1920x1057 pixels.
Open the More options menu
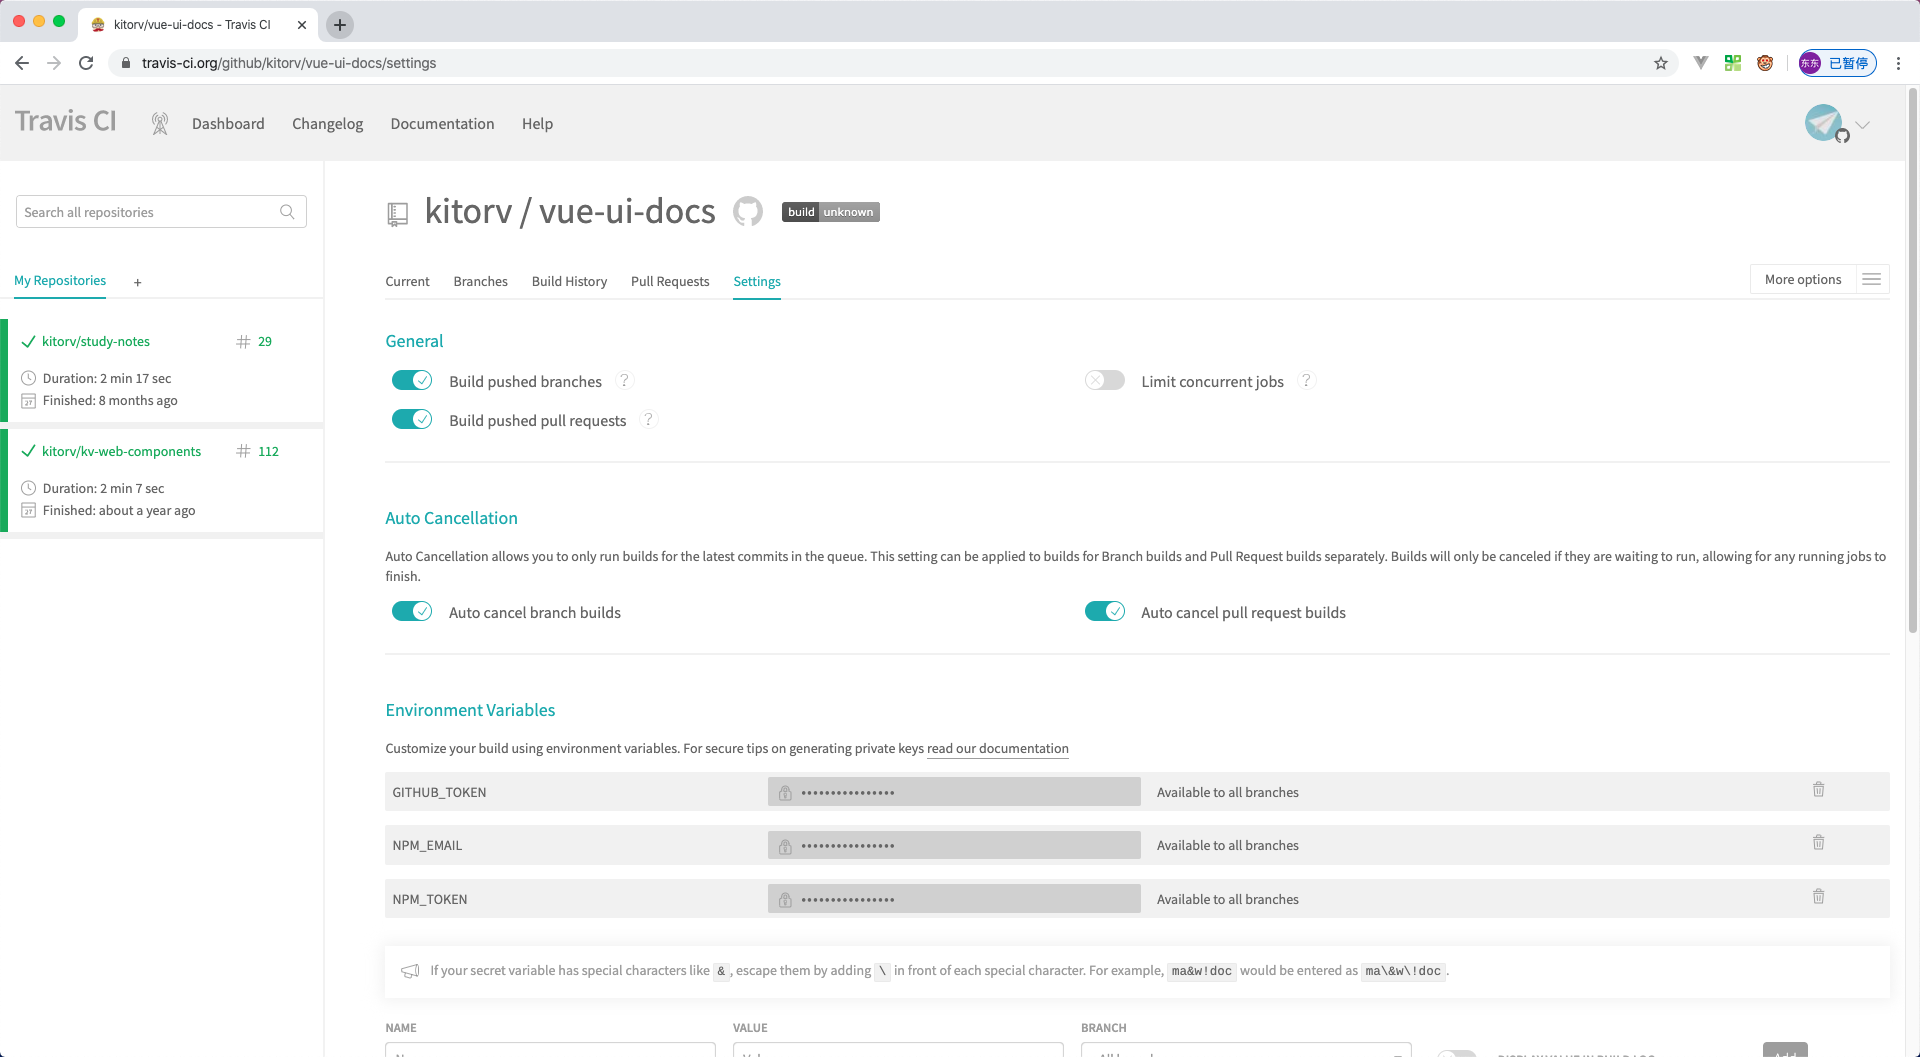tap(1820, 280)
